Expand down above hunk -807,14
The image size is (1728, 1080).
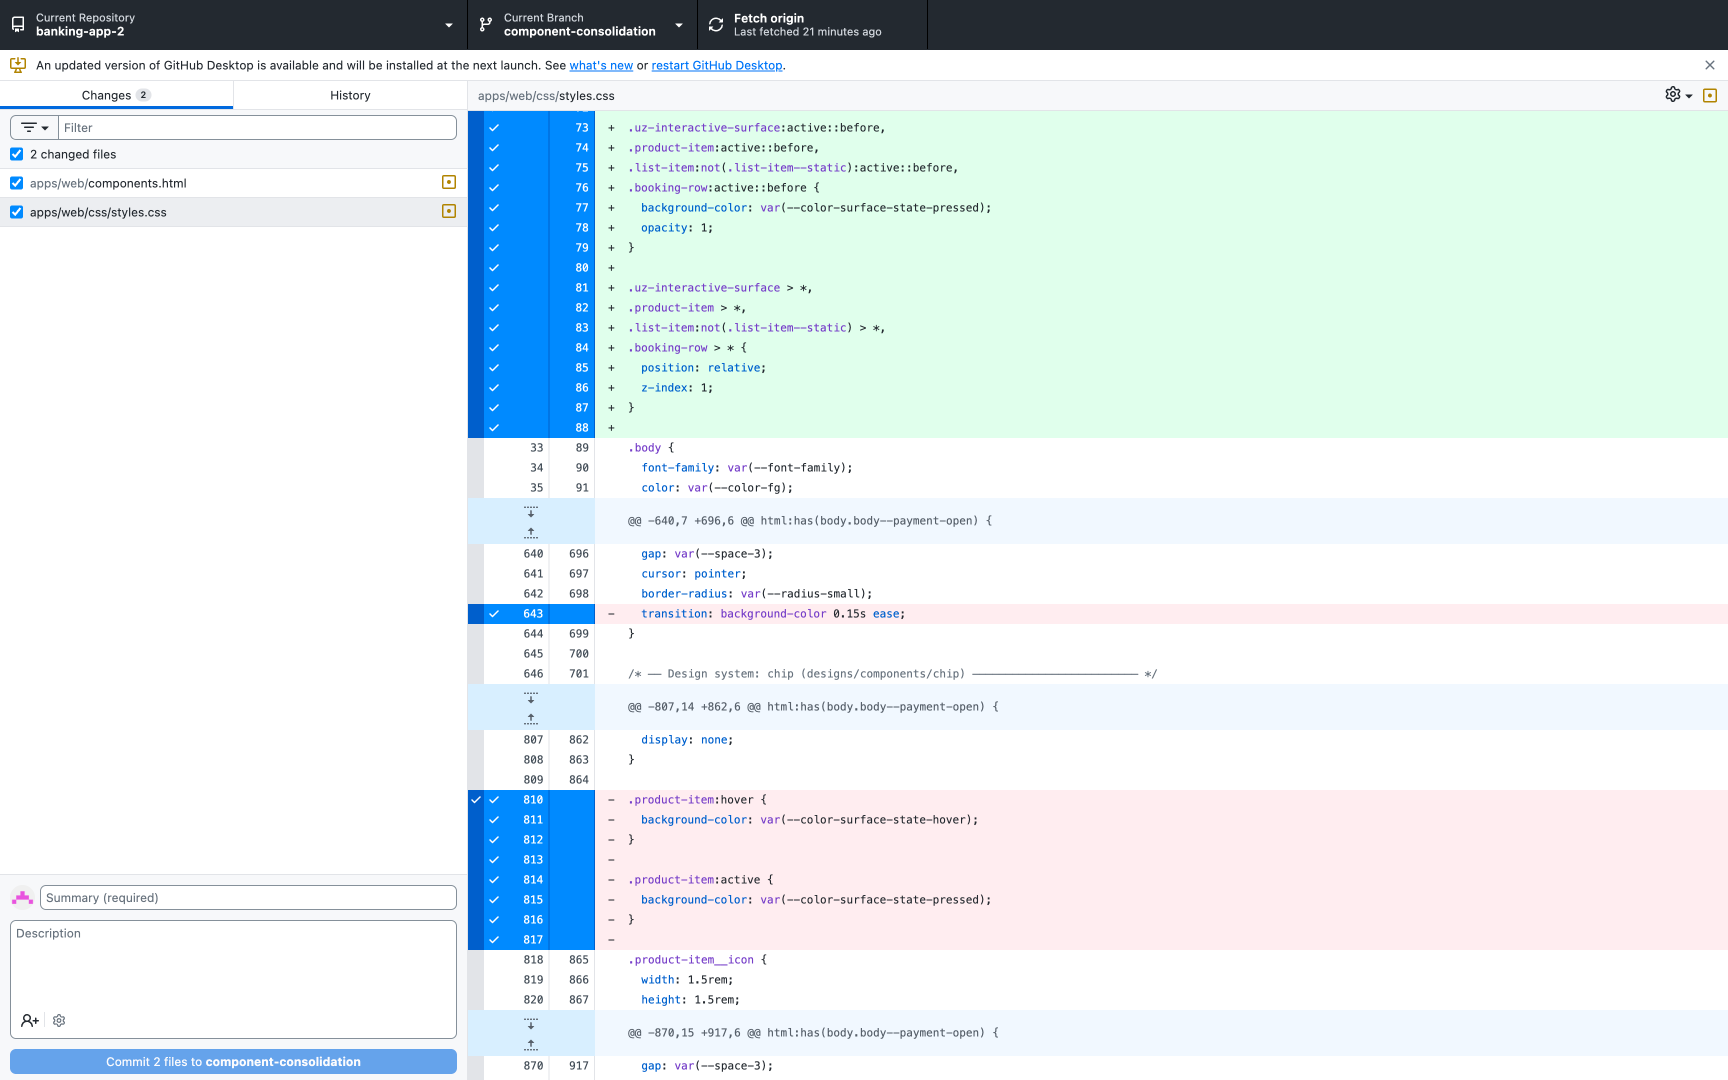[x=531, y=696]
